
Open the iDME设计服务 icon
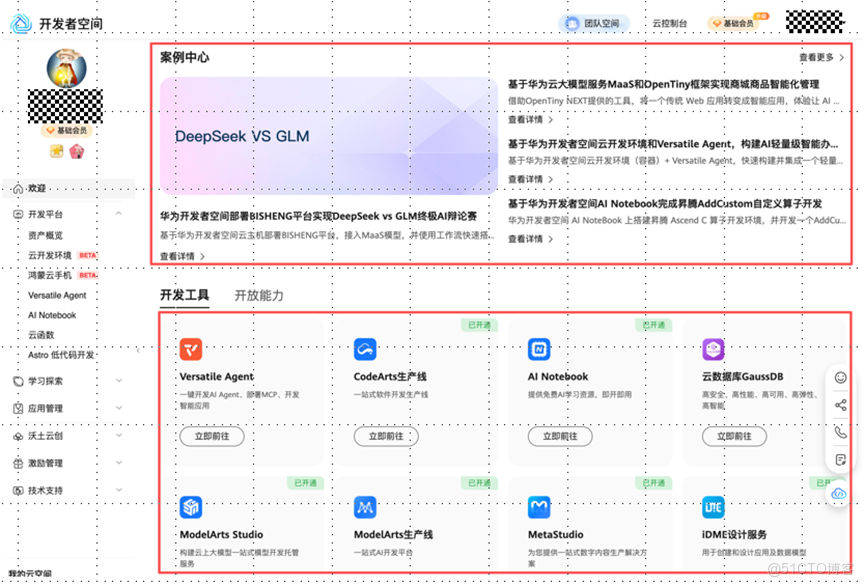(x=714, y=507)
